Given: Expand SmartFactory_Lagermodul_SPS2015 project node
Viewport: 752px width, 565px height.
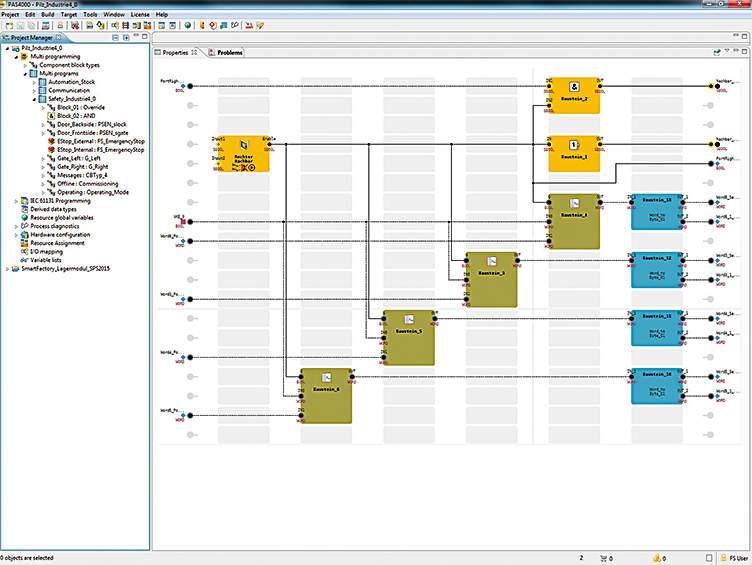Looking at the screenshot, I should click(x=9, y=268).
